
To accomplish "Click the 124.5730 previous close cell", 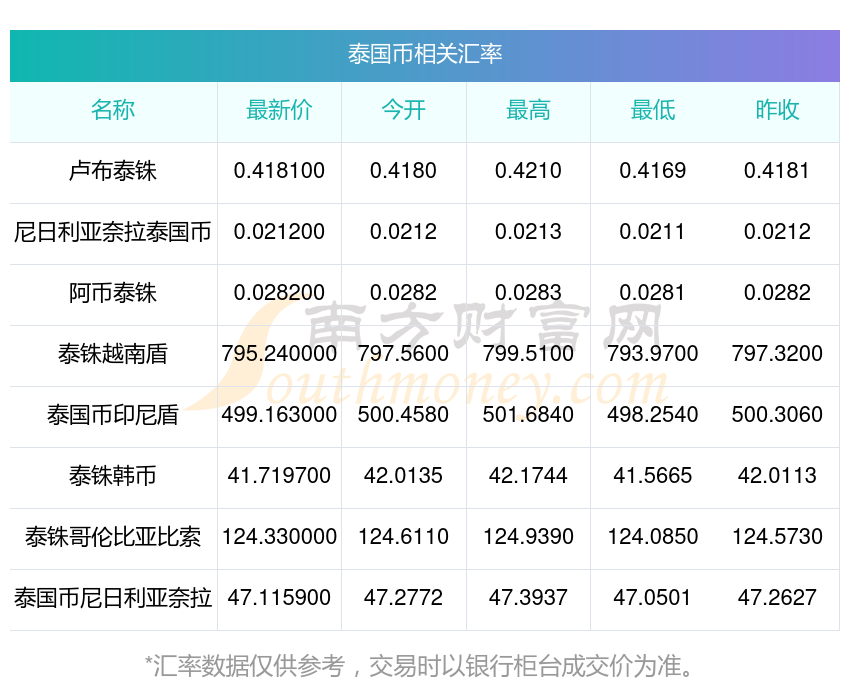I will (777, 537).
